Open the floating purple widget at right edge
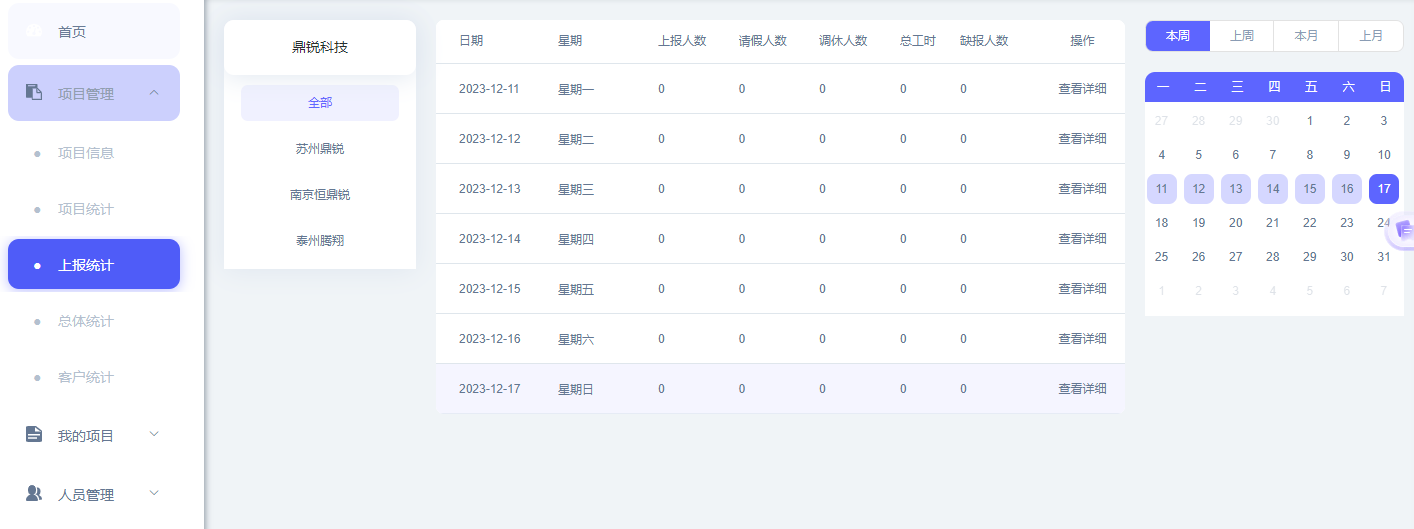Screen dimensions: 1414x529 1402,231
